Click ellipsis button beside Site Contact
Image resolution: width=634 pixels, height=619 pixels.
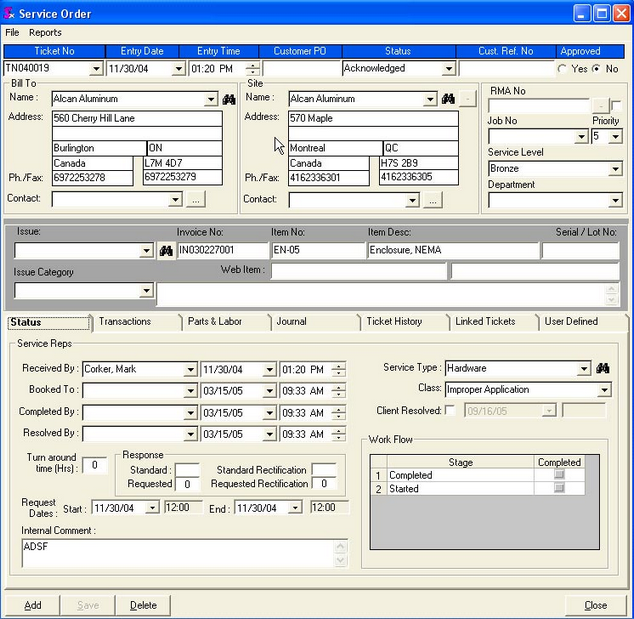coord(432,200)
